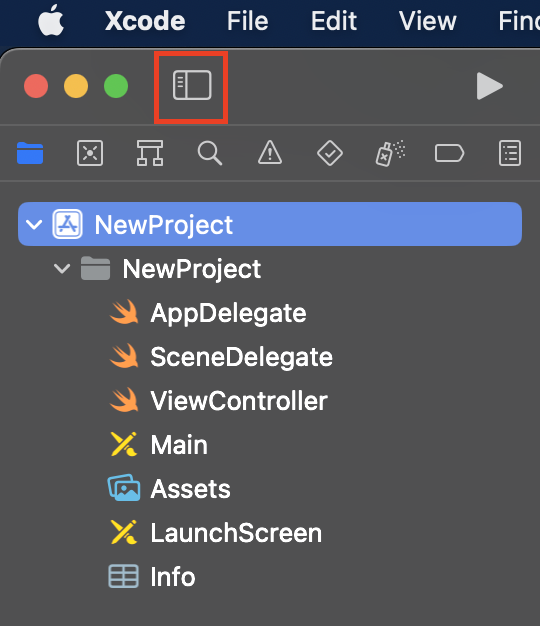The height and width of the screenshot is (626, 540).
Task: Zoom the window with the green button
Action: [x=116, y=86]
